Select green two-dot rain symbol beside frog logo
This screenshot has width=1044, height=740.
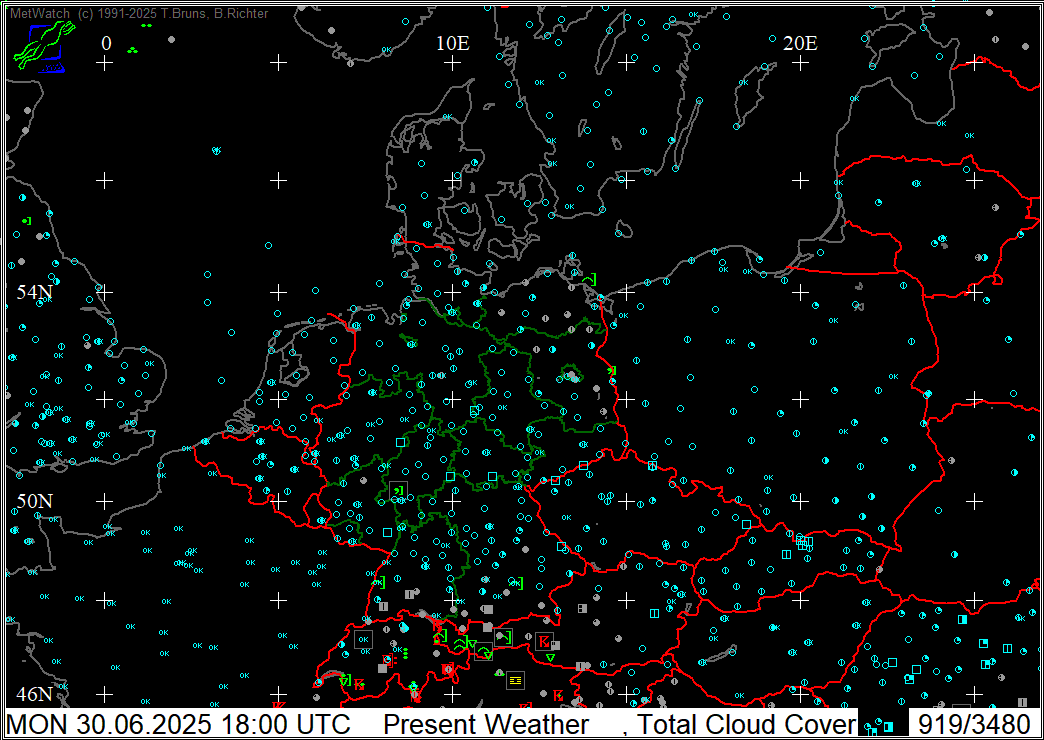tap(146, 26)
